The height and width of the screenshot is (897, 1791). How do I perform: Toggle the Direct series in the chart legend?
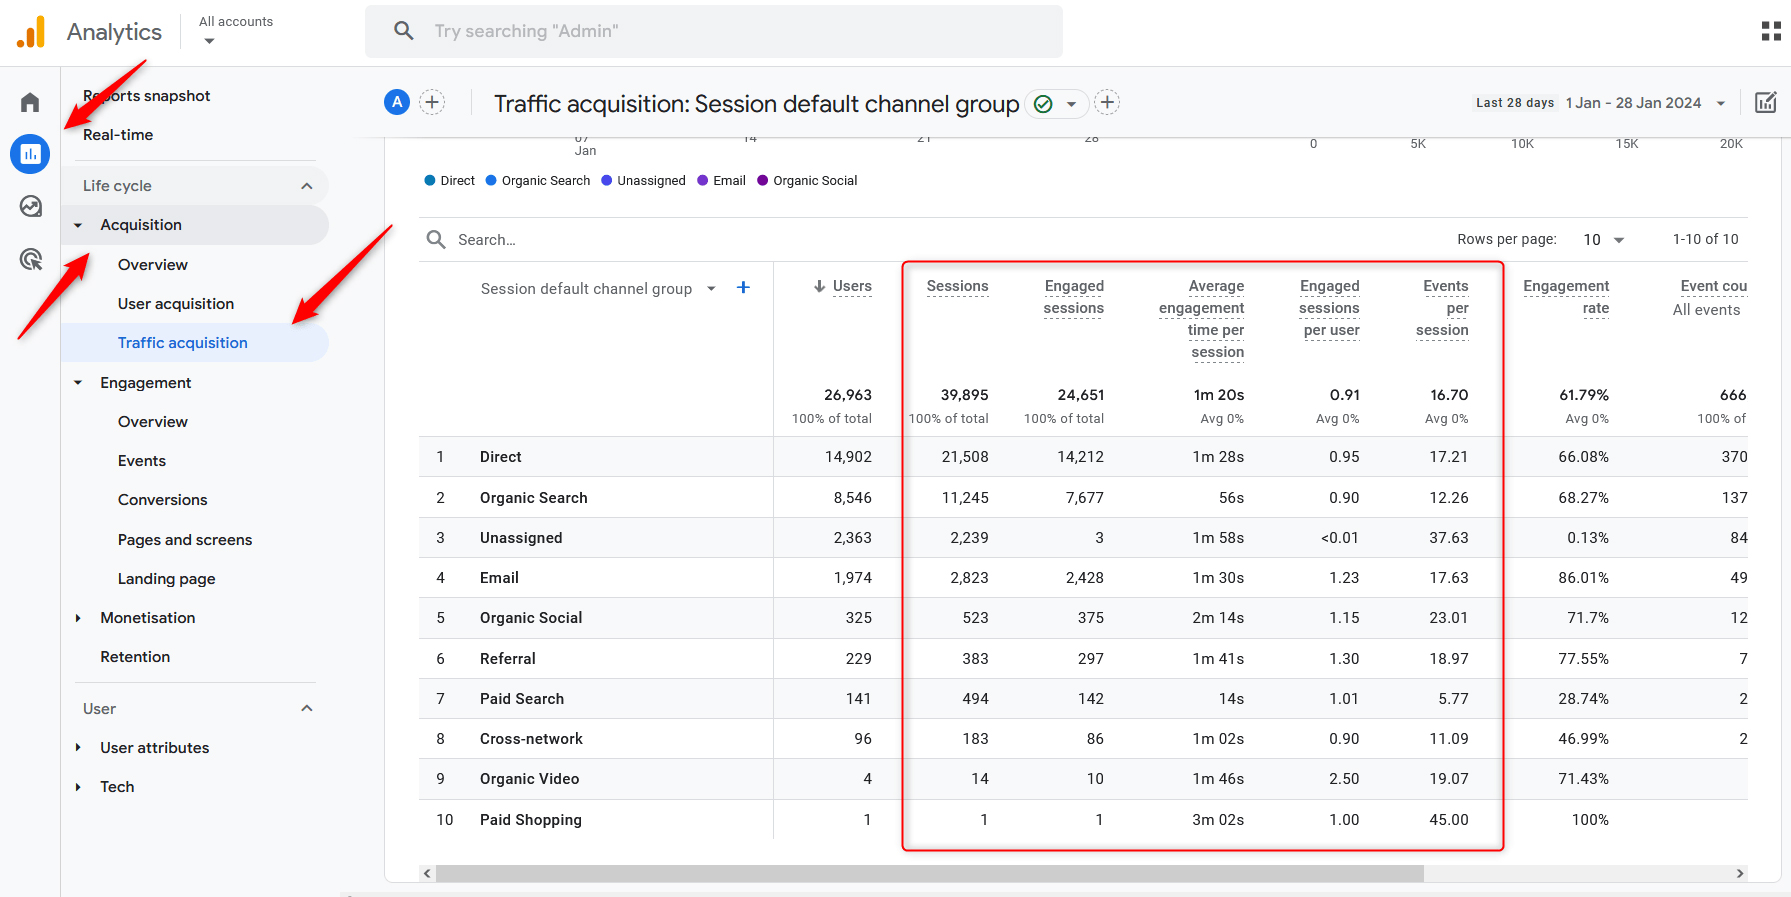coord(449,181)
